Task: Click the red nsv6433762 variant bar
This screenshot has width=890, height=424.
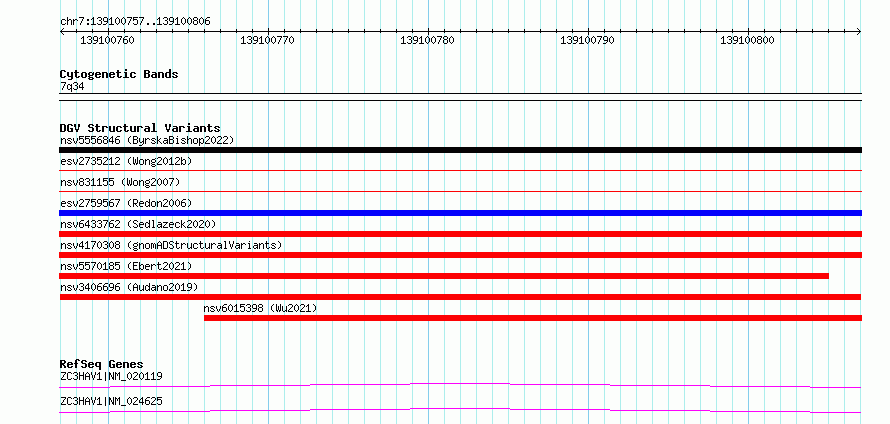Action: point(460,234)
